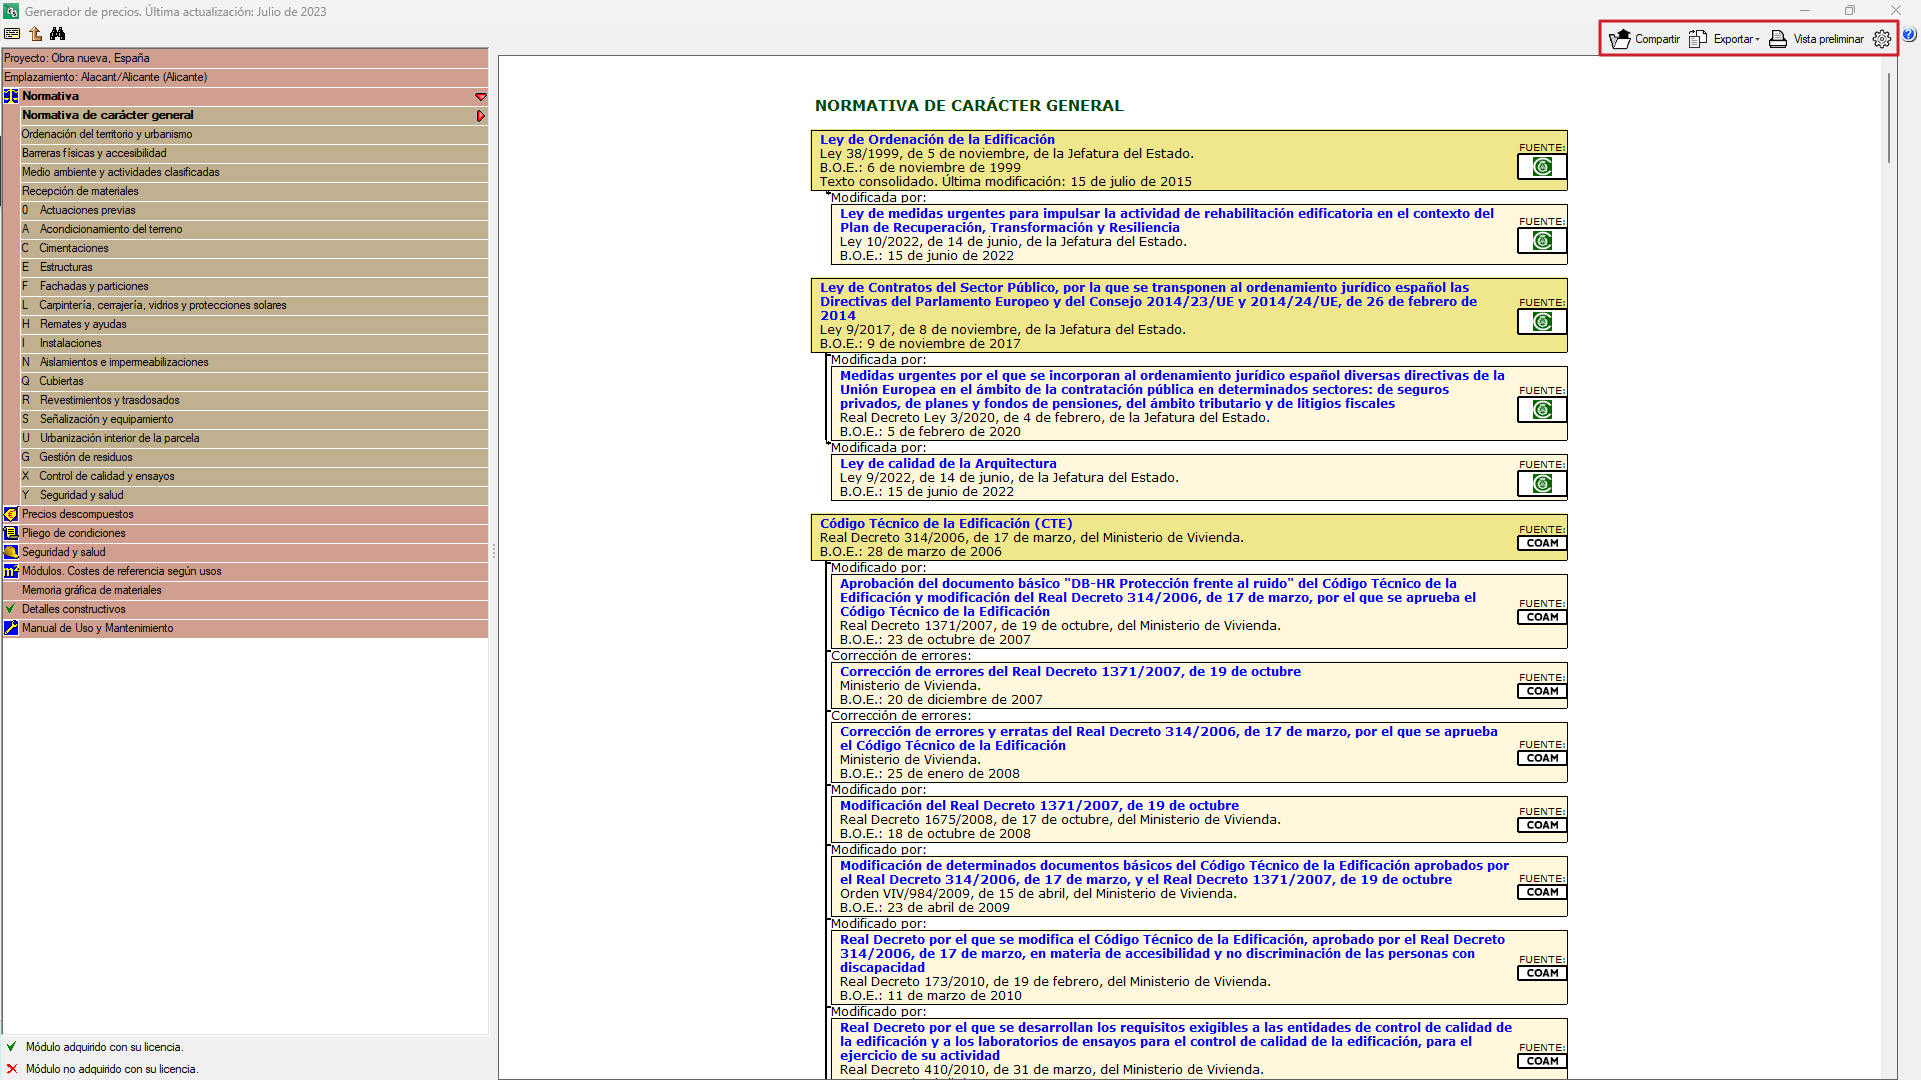Open the settings gear icon
Screen dimensions: 1921x1080
pyautogui.click(x=1881, y=39)
